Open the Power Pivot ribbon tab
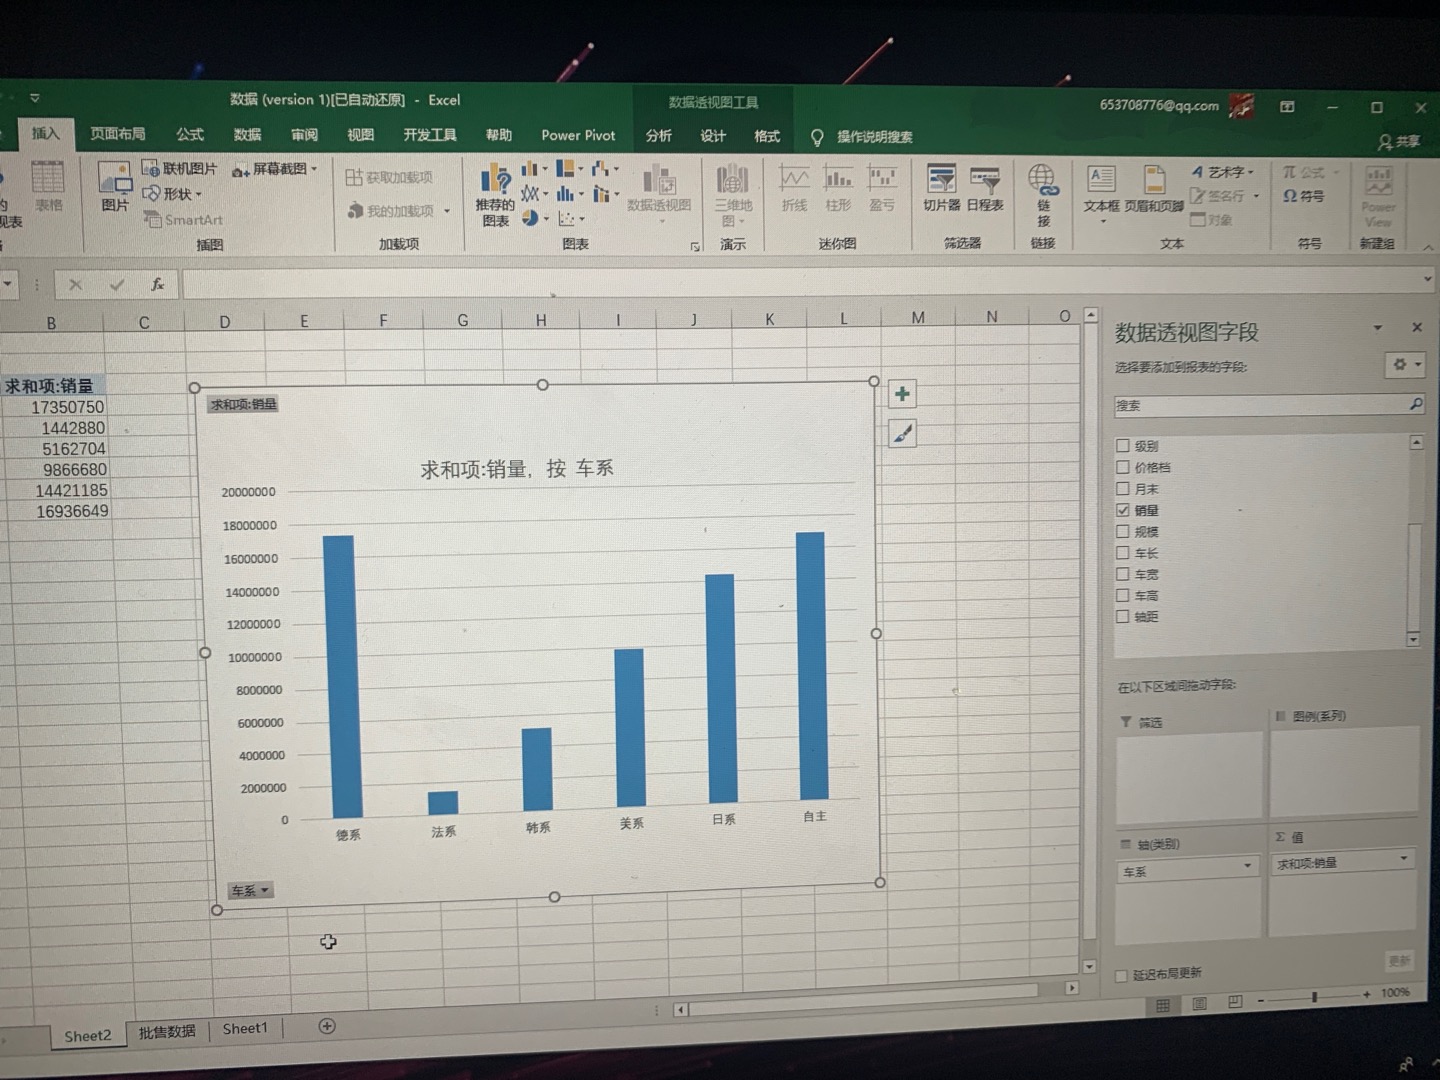Screen dimensions: 1440x1080 (578, 135)
